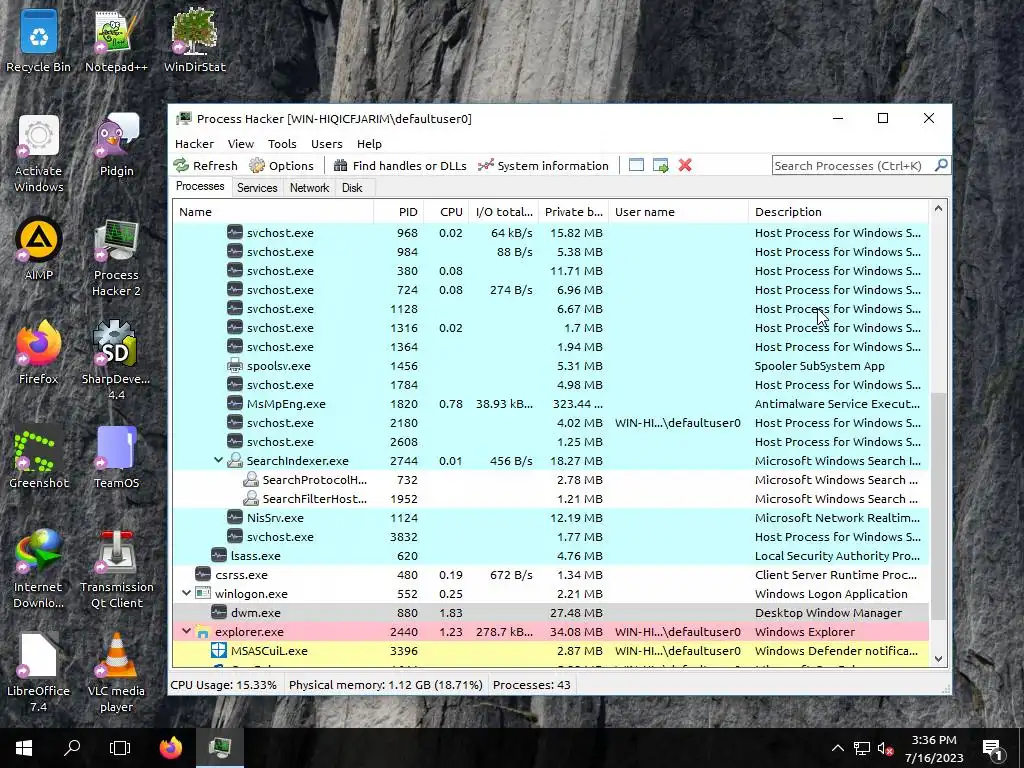Image resolution: width=1024 pixels, height=768 pixels.
Task: Select the csrss.exe process icon
Action: [203, 575]
